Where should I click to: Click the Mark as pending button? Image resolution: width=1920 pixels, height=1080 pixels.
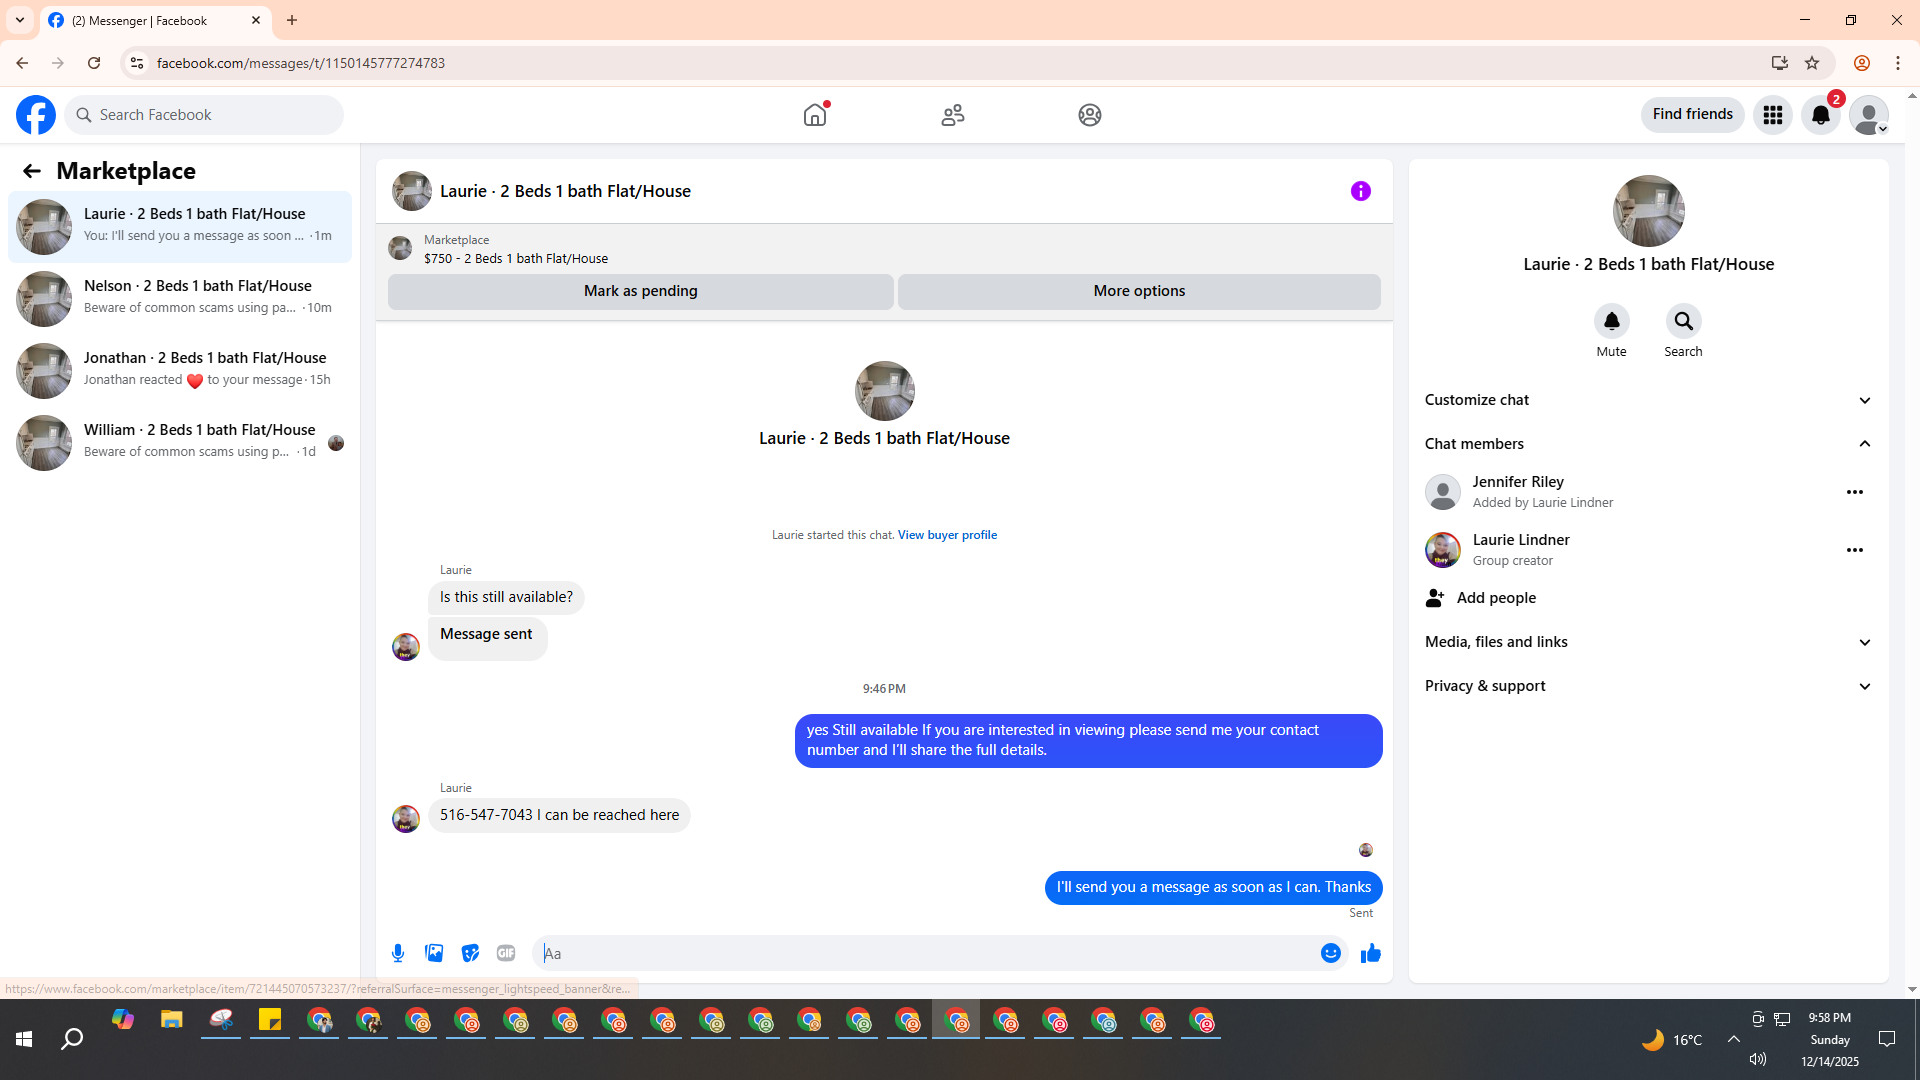[x=640, y=291]
